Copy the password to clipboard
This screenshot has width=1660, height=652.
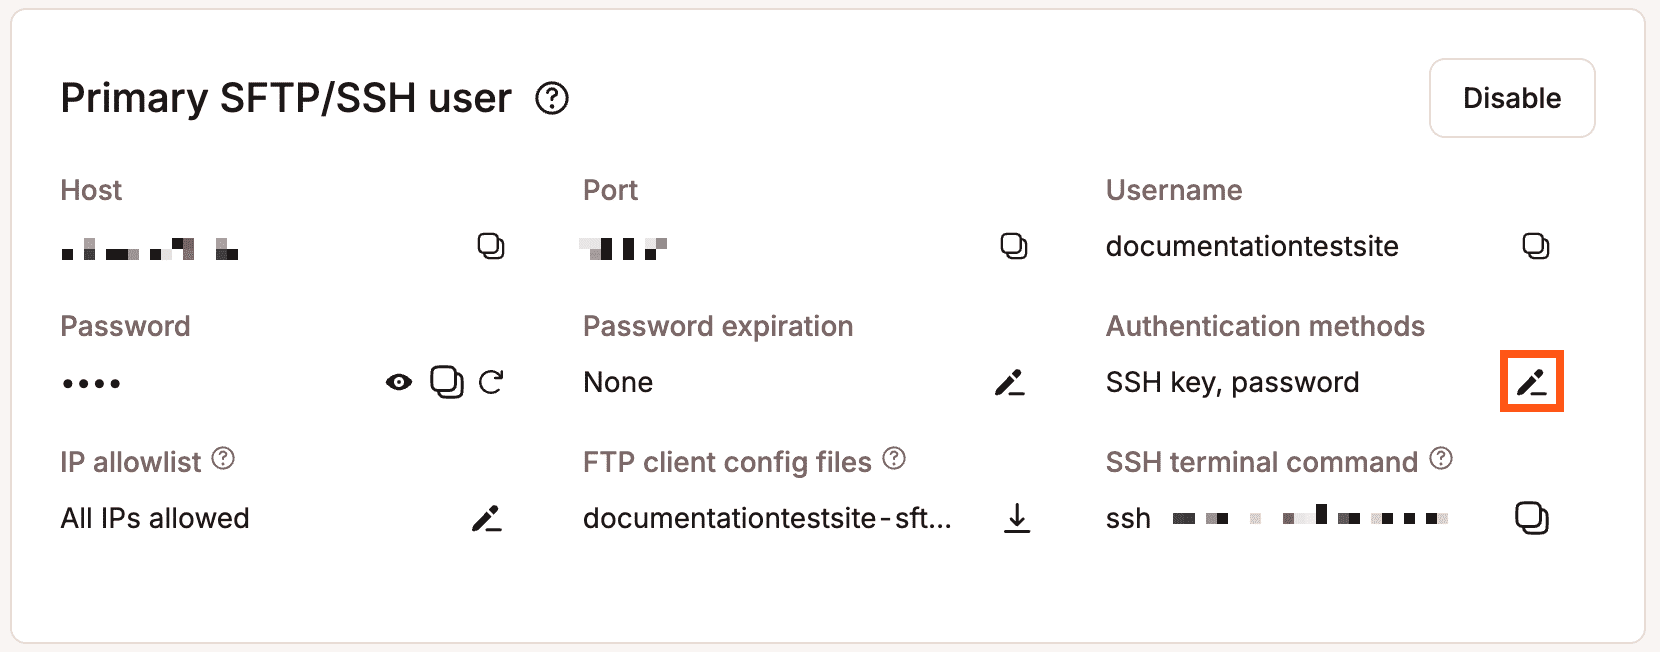click(446, 382)
